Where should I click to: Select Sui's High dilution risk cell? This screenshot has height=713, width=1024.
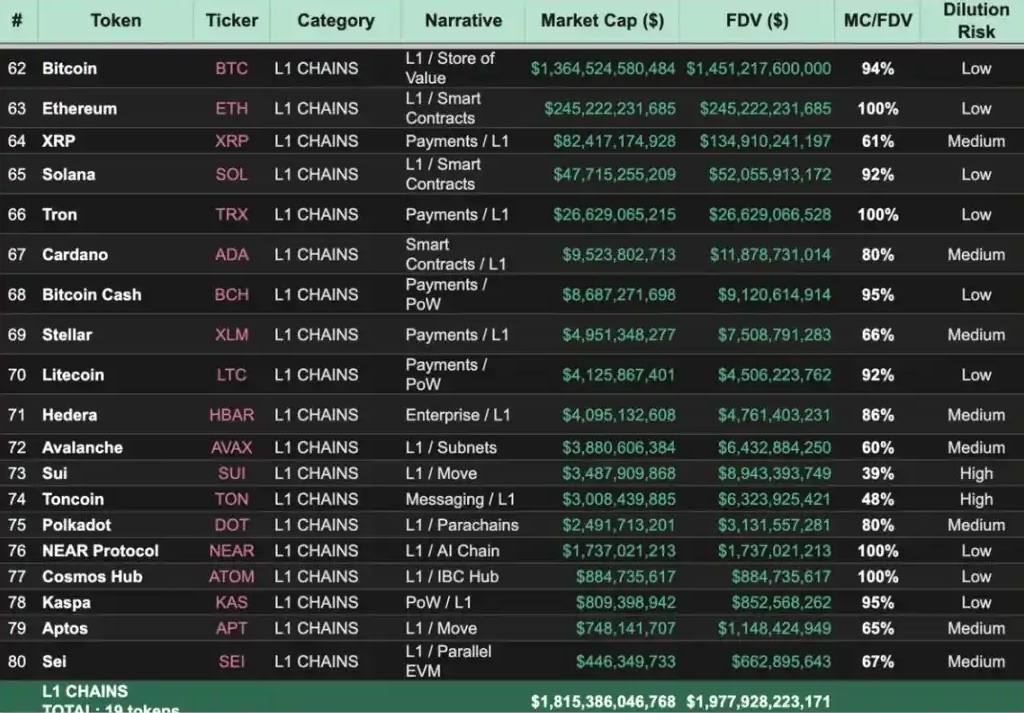click(x=976, y=473)
